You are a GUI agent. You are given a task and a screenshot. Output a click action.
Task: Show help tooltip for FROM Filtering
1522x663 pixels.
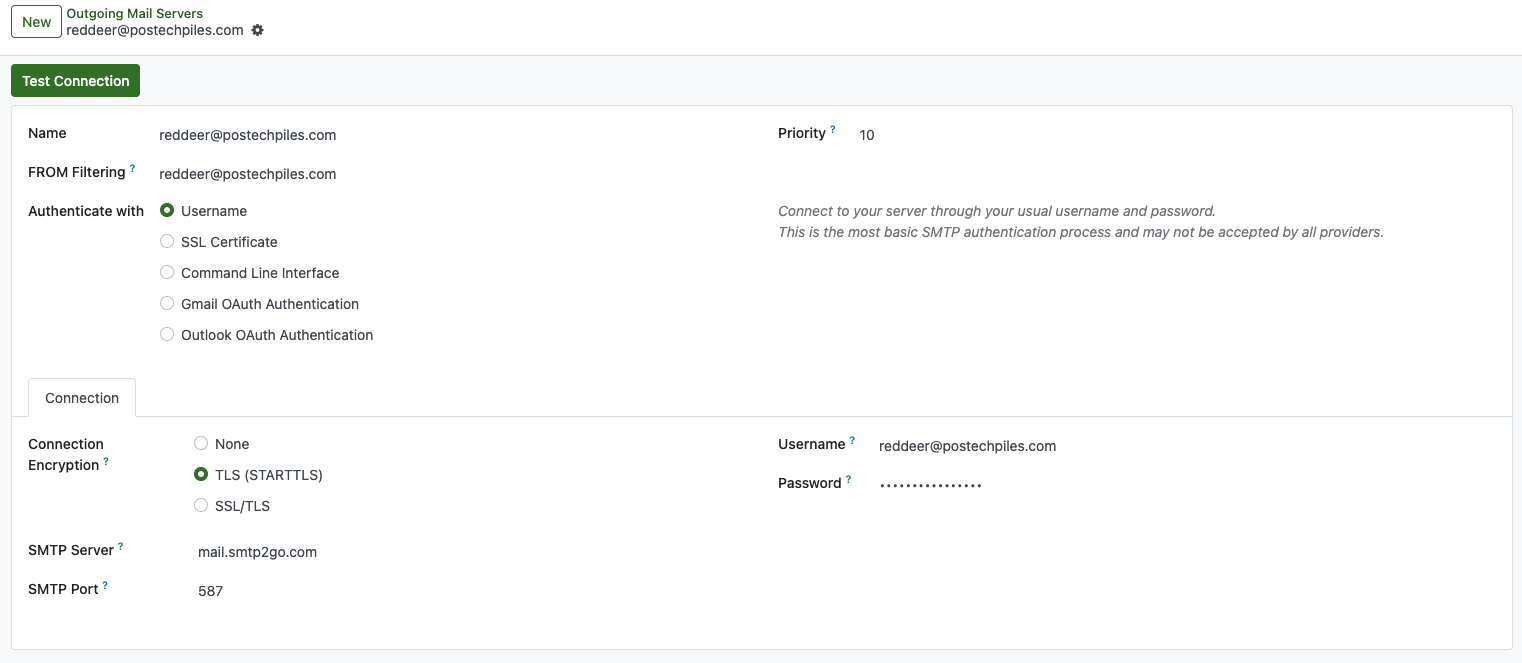tap(133, 169)
